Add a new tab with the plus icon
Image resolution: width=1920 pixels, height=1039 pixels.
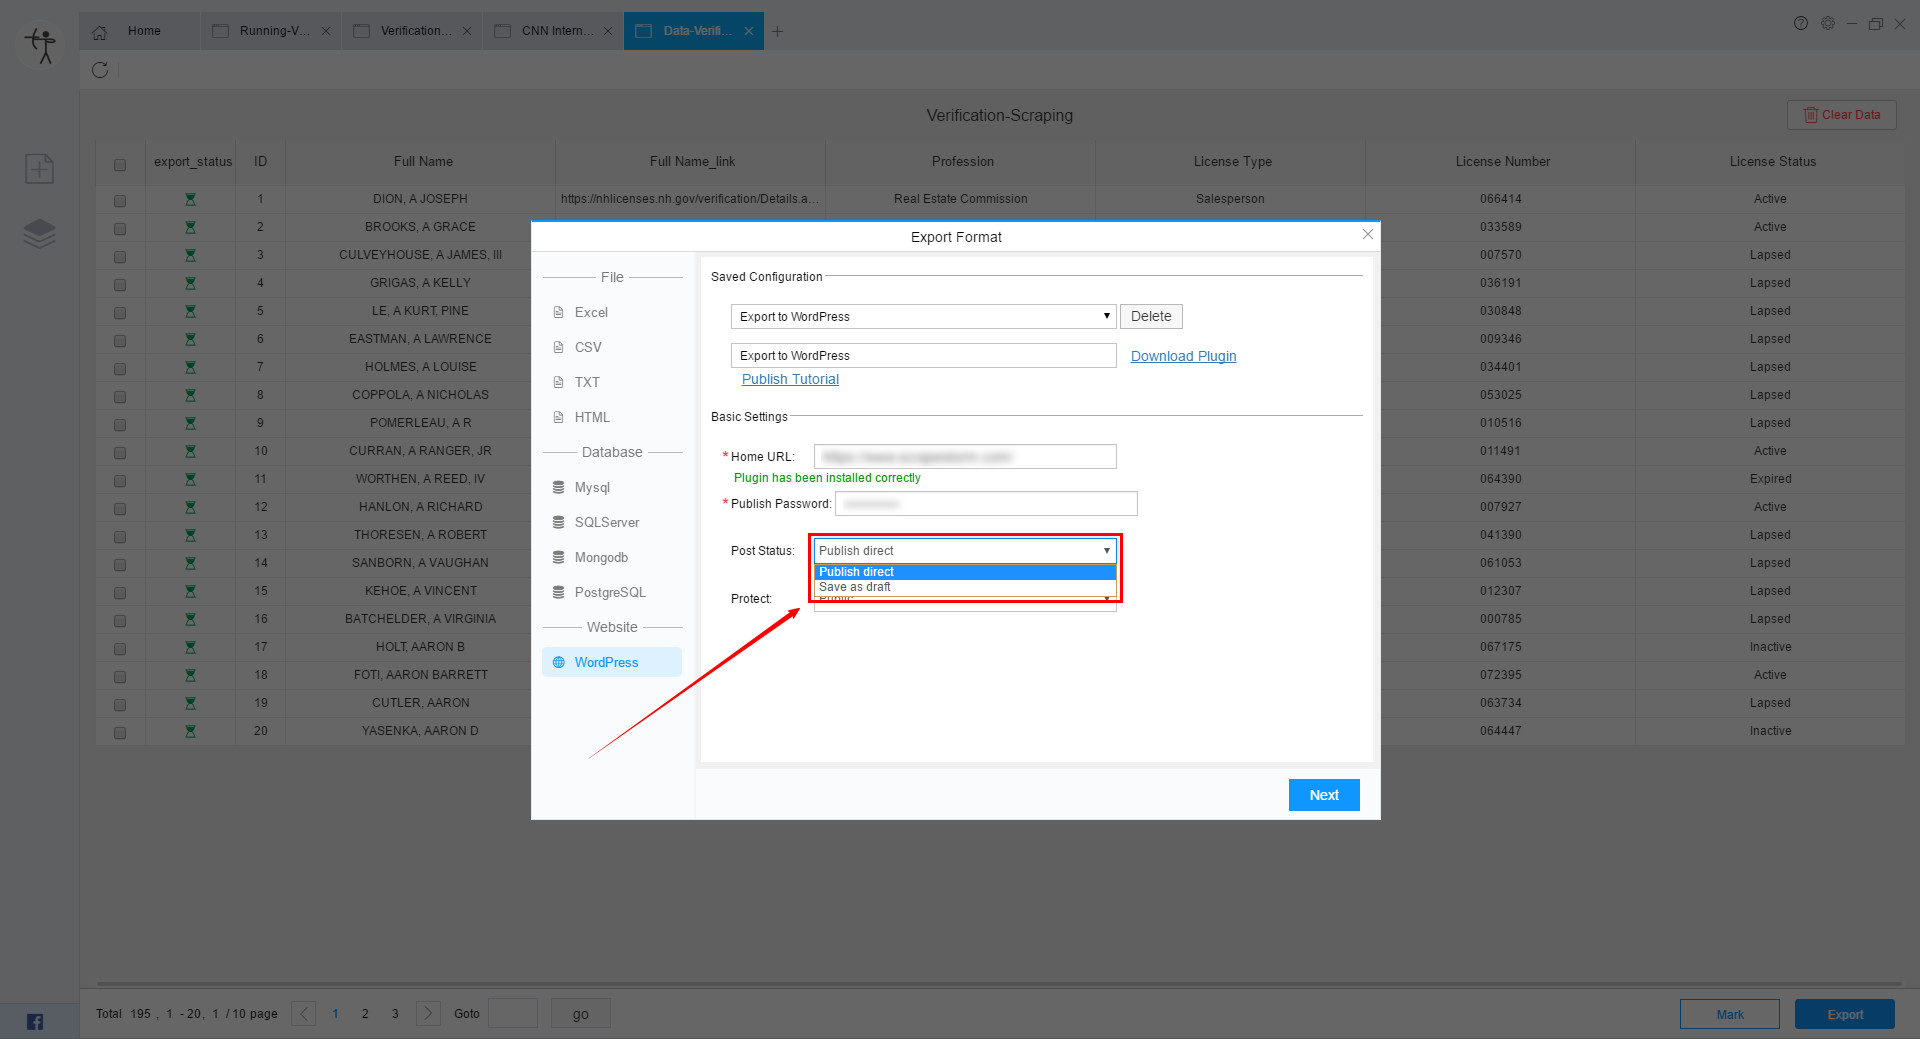click(x=777, y=31)
